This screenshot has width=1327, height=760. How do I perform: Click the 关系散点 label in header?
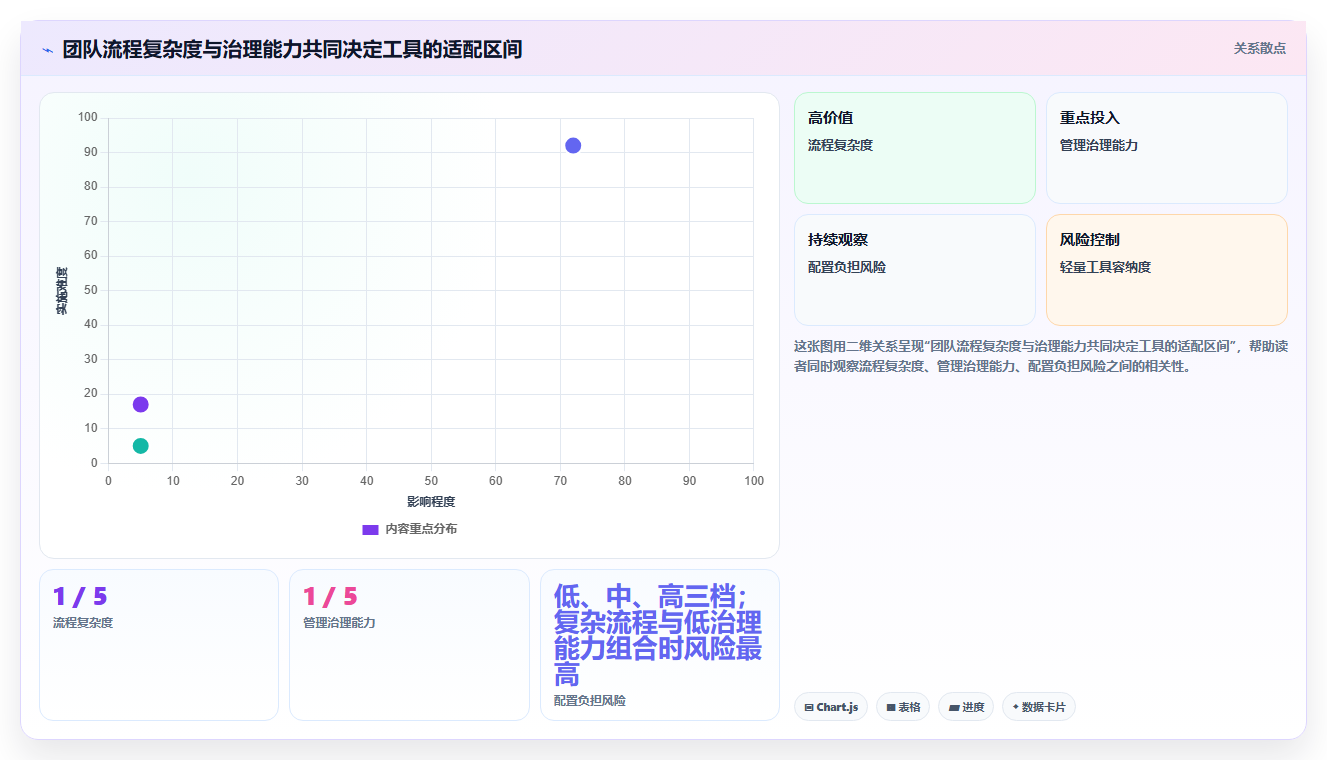[x=1259, y=48]
